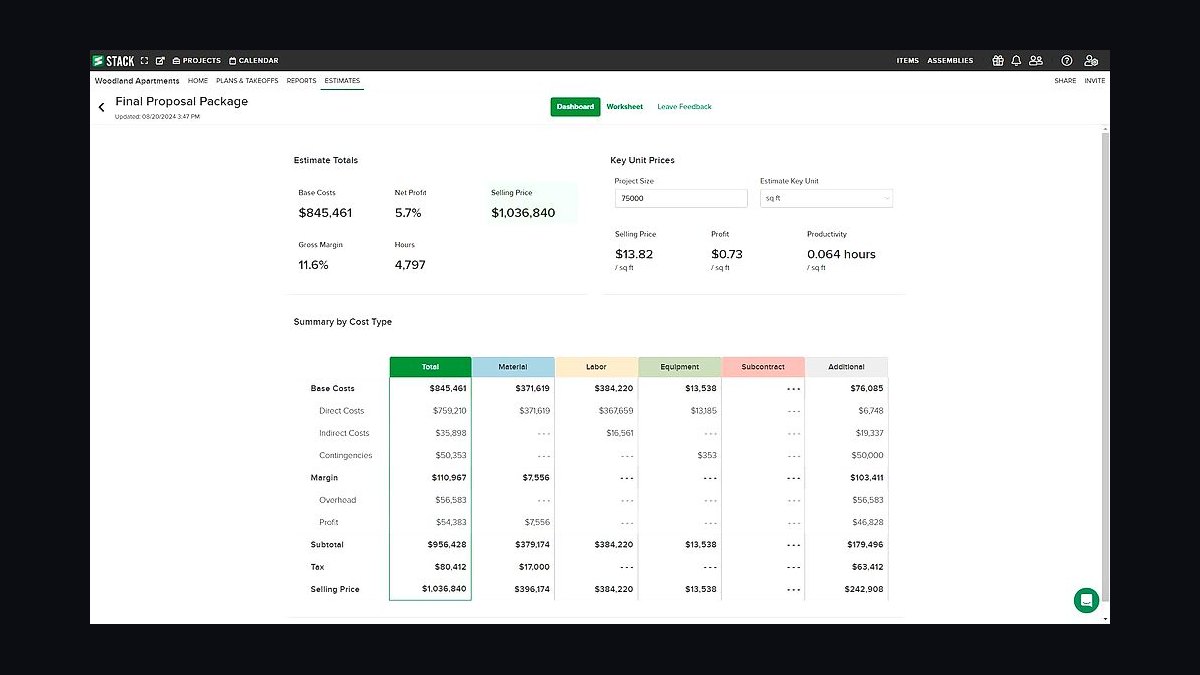This screenshot has width=1200, height=675.
Task: Click the STACK logo
Action: [x=114, y=61]
